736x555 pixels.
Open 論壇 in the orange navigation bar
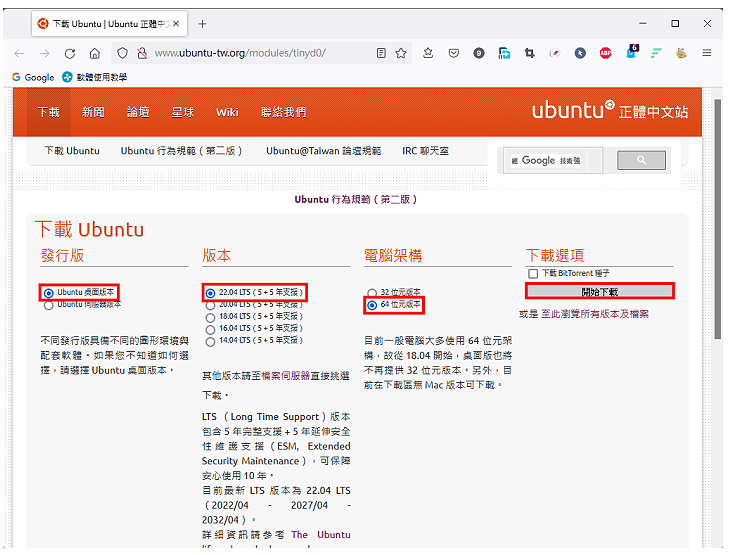pos(138,112)
